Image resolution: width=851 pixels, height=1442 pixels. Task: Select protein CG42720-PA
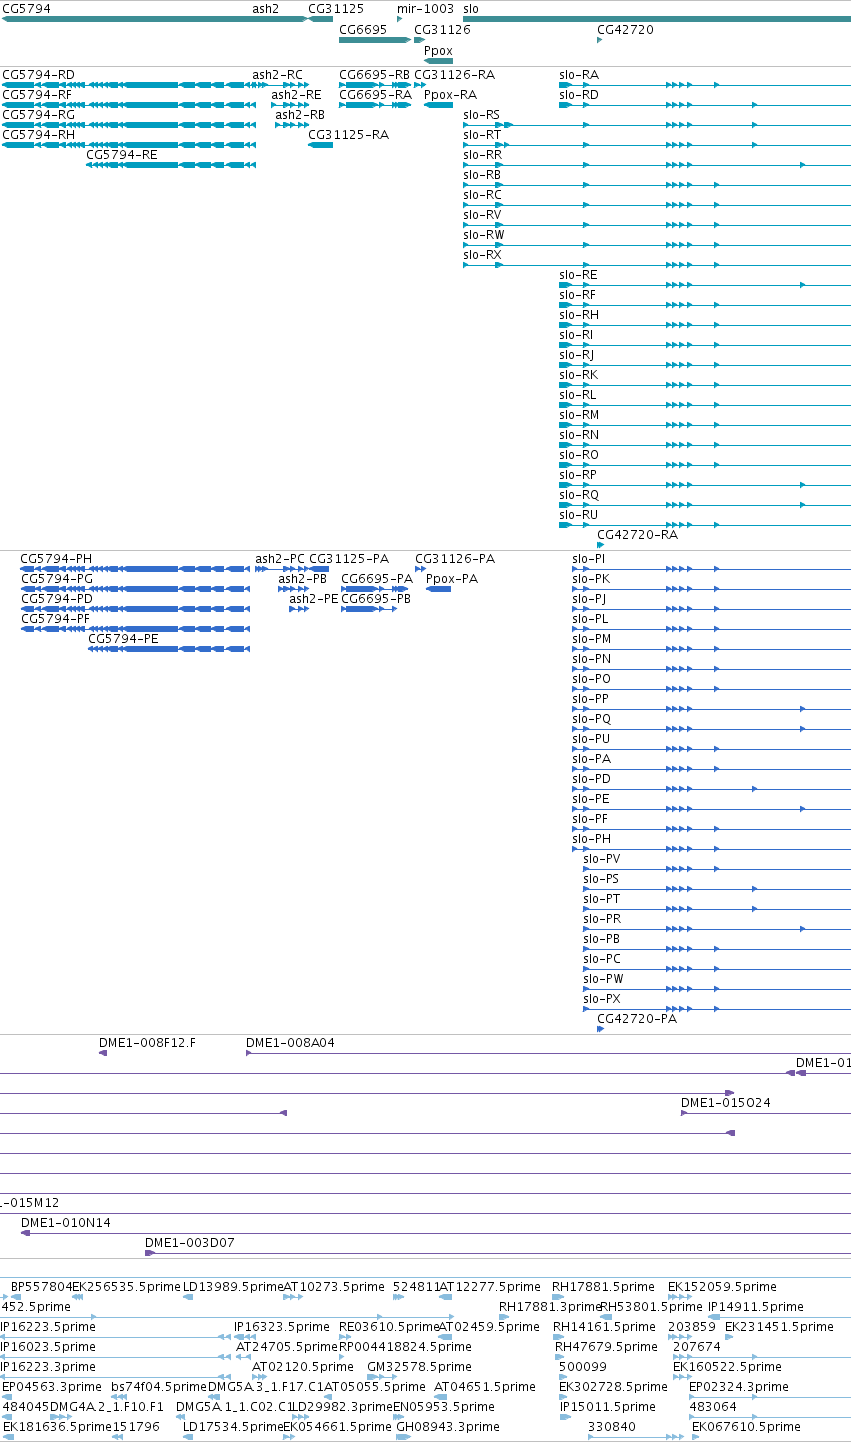[x=637, y=1019]
